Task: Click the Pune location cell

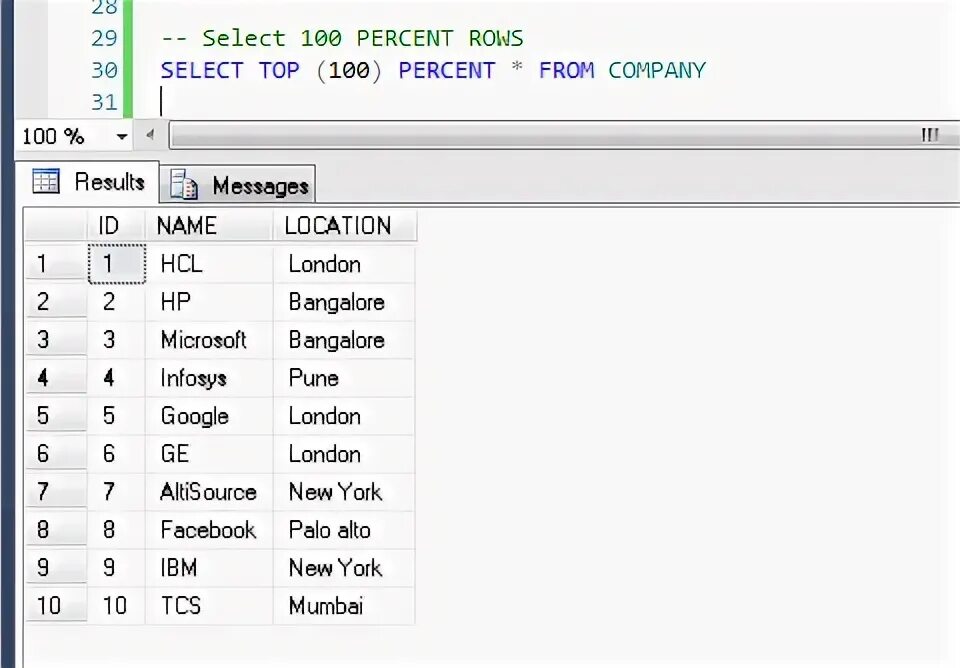Action: coord(343,378)
